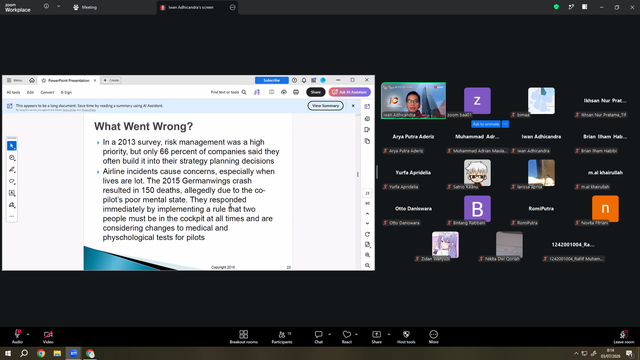
Task: Expand the dropdown arrow next to meeting info
Action: (x=58, y=6)
